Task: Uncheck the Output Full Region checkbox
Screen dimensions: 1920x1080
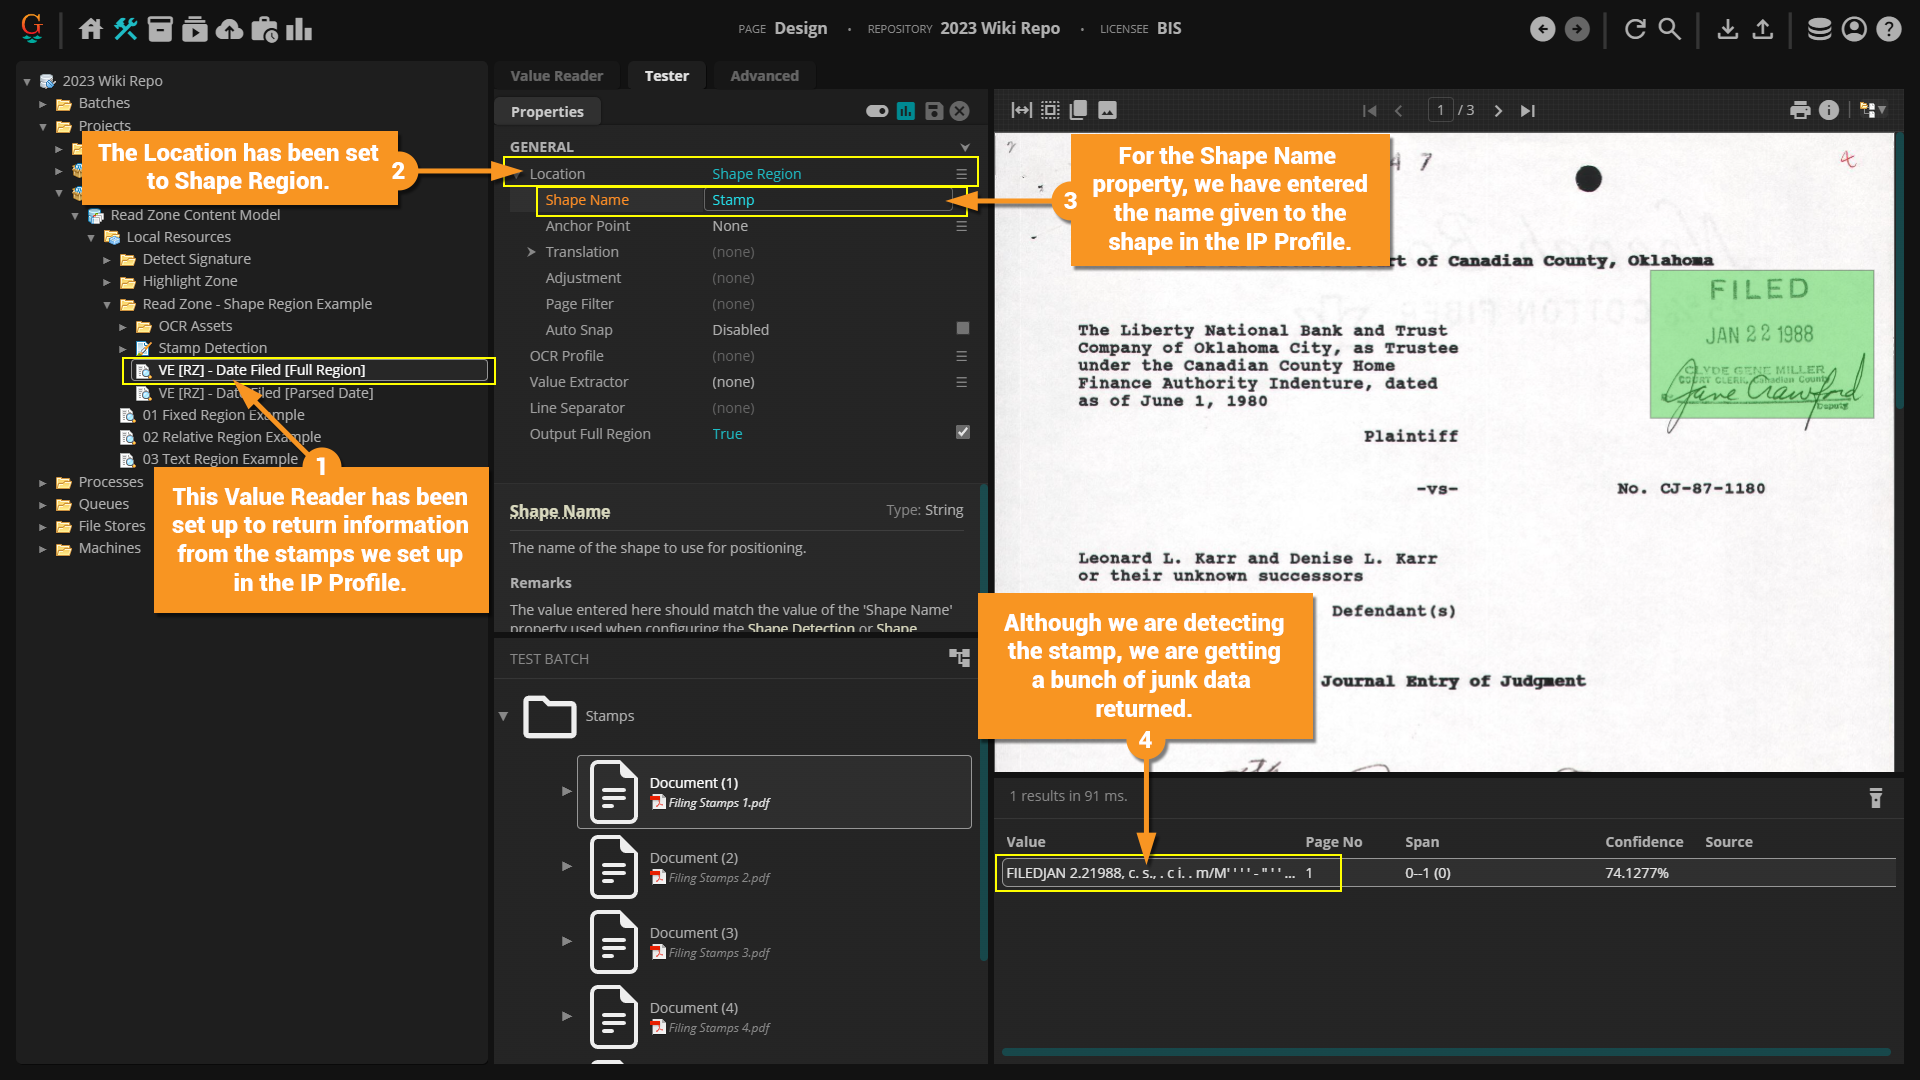Action: [962, 433]
